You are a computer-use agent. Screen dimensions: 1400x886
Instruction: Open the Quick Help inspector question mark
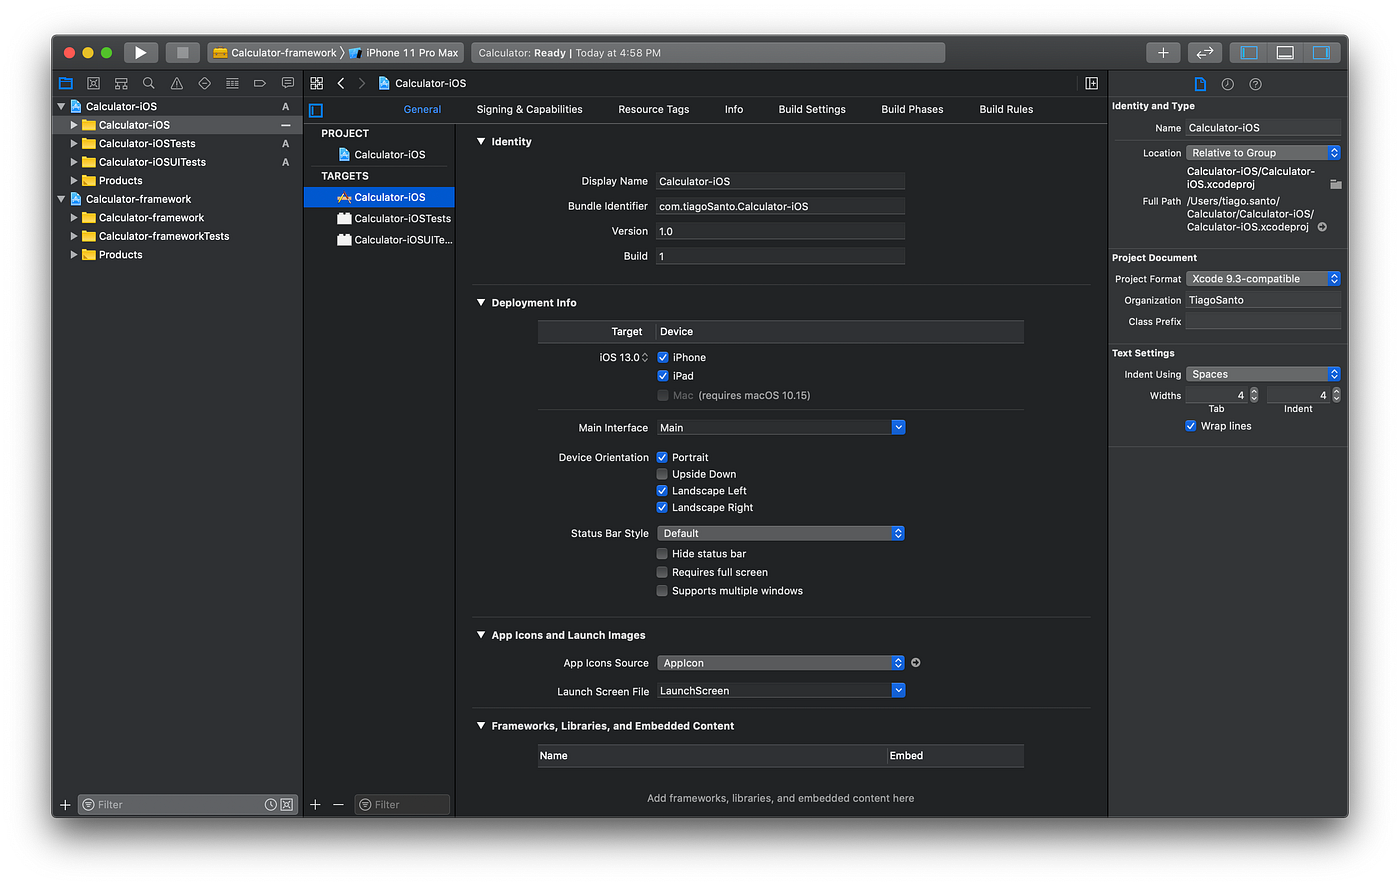1255,83
